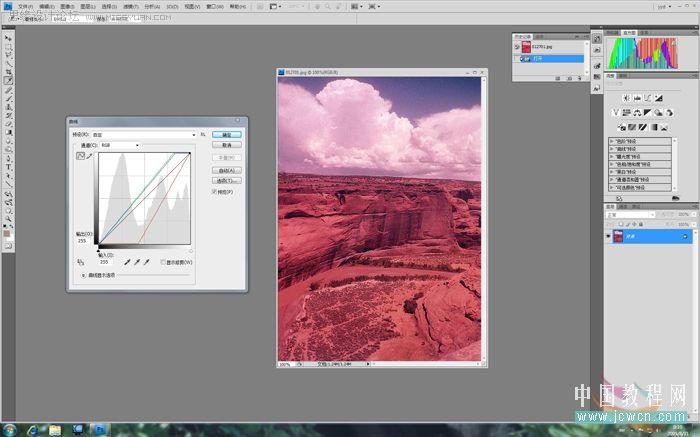700x437 pixels.
Task: Switch to the Histogram panel tab
Action: tap(629, 33)
